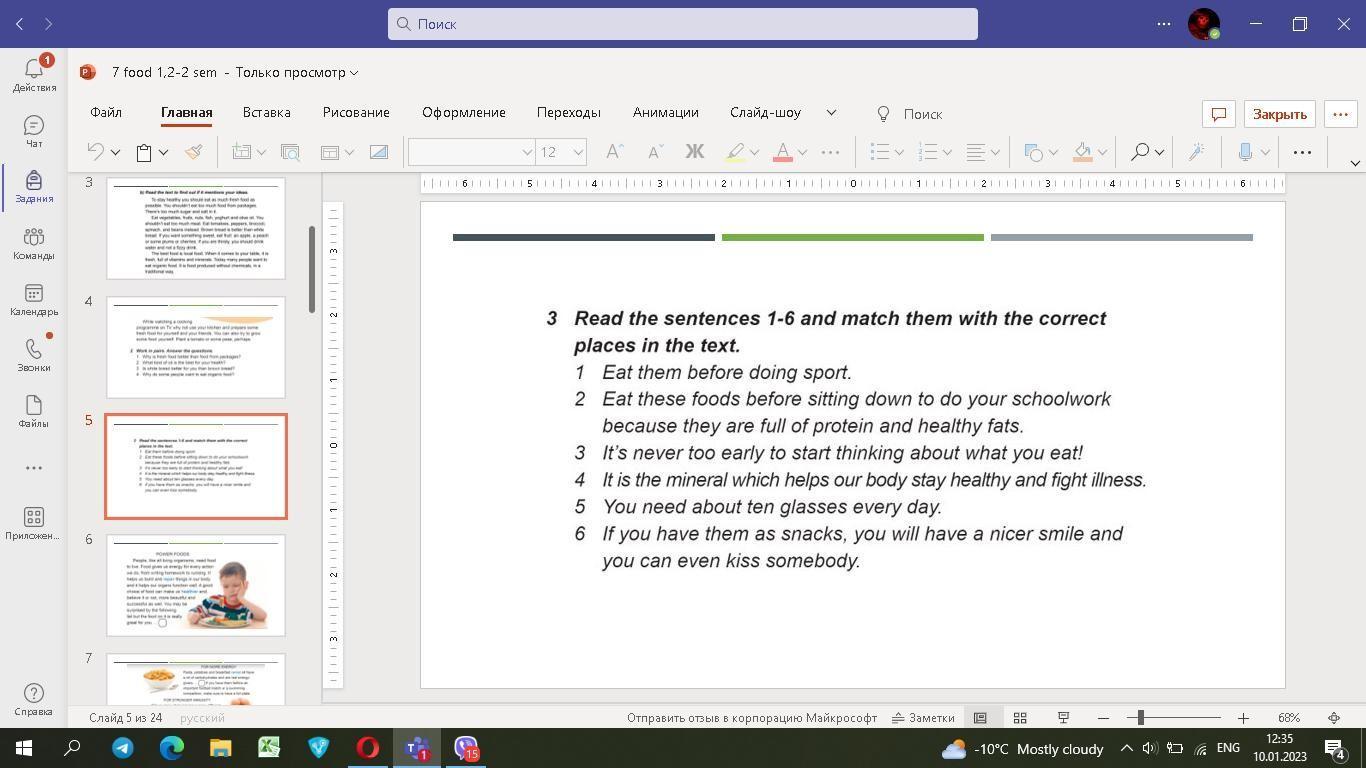This screenshot has width=1366, height=768.
Task: Go back with the Teams back arrow
Action: (20, 24)
